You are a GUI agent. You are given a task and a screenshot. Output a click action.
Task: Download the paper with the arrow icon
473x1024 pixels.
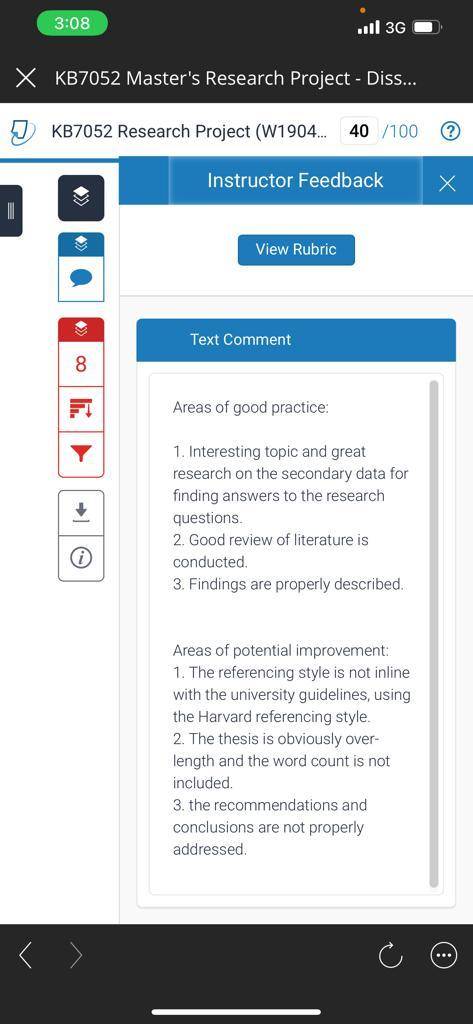(x=81, y=513)
